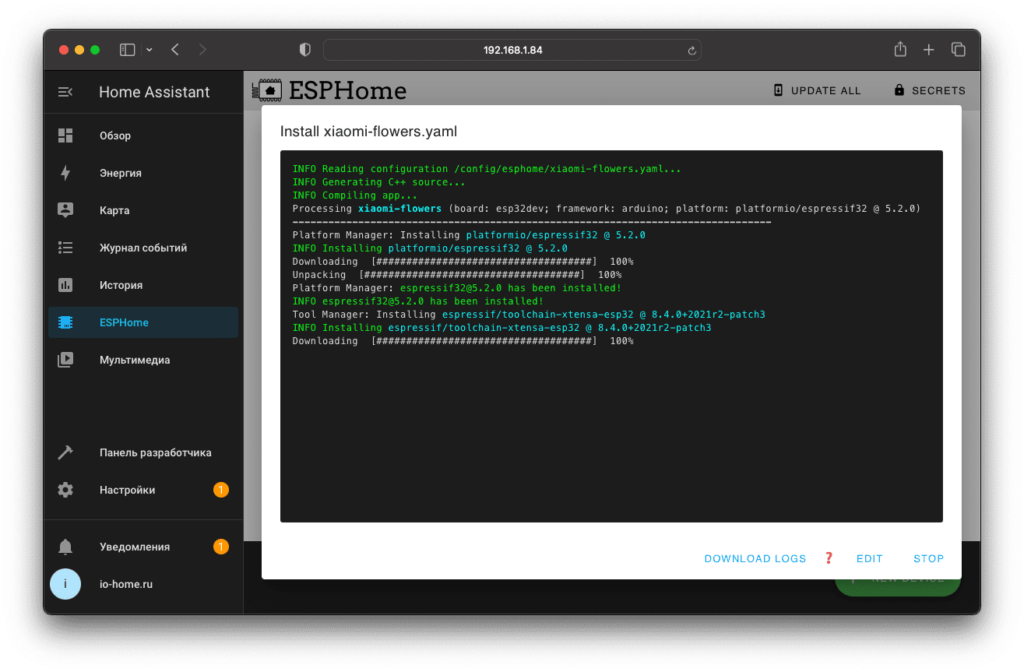
Task: Click the lock icon beside SECRETS
Action: click(x=899, y=90)
